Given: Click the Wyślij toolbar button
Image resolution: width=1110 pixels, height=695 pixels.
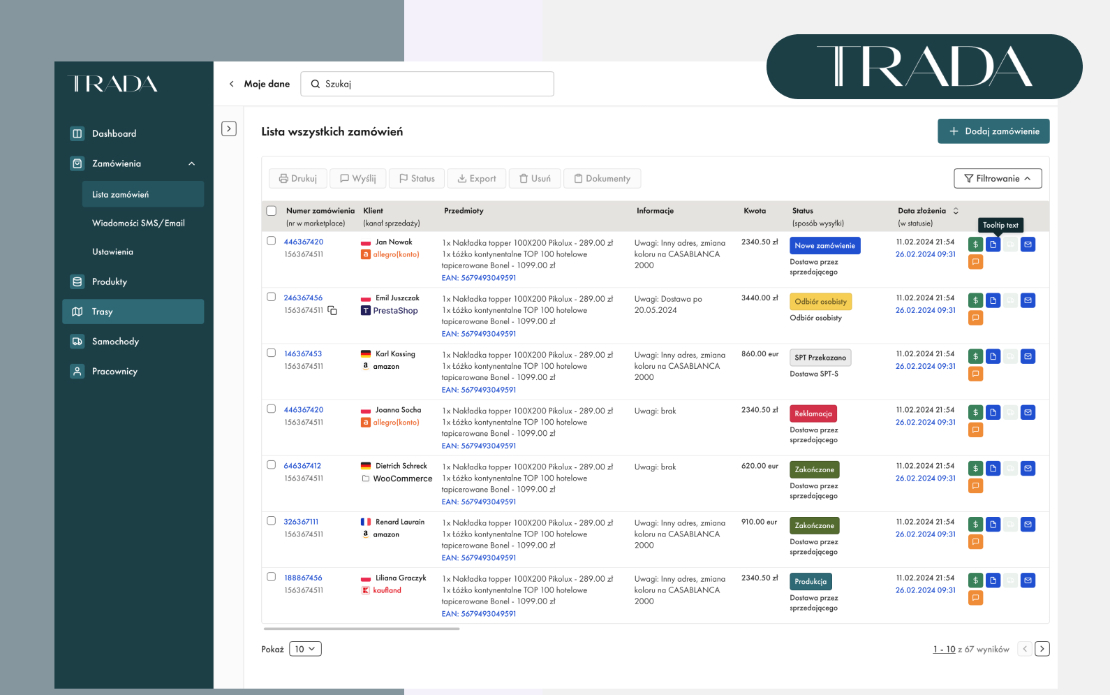Looking at the screenshot, I should 357,178.
